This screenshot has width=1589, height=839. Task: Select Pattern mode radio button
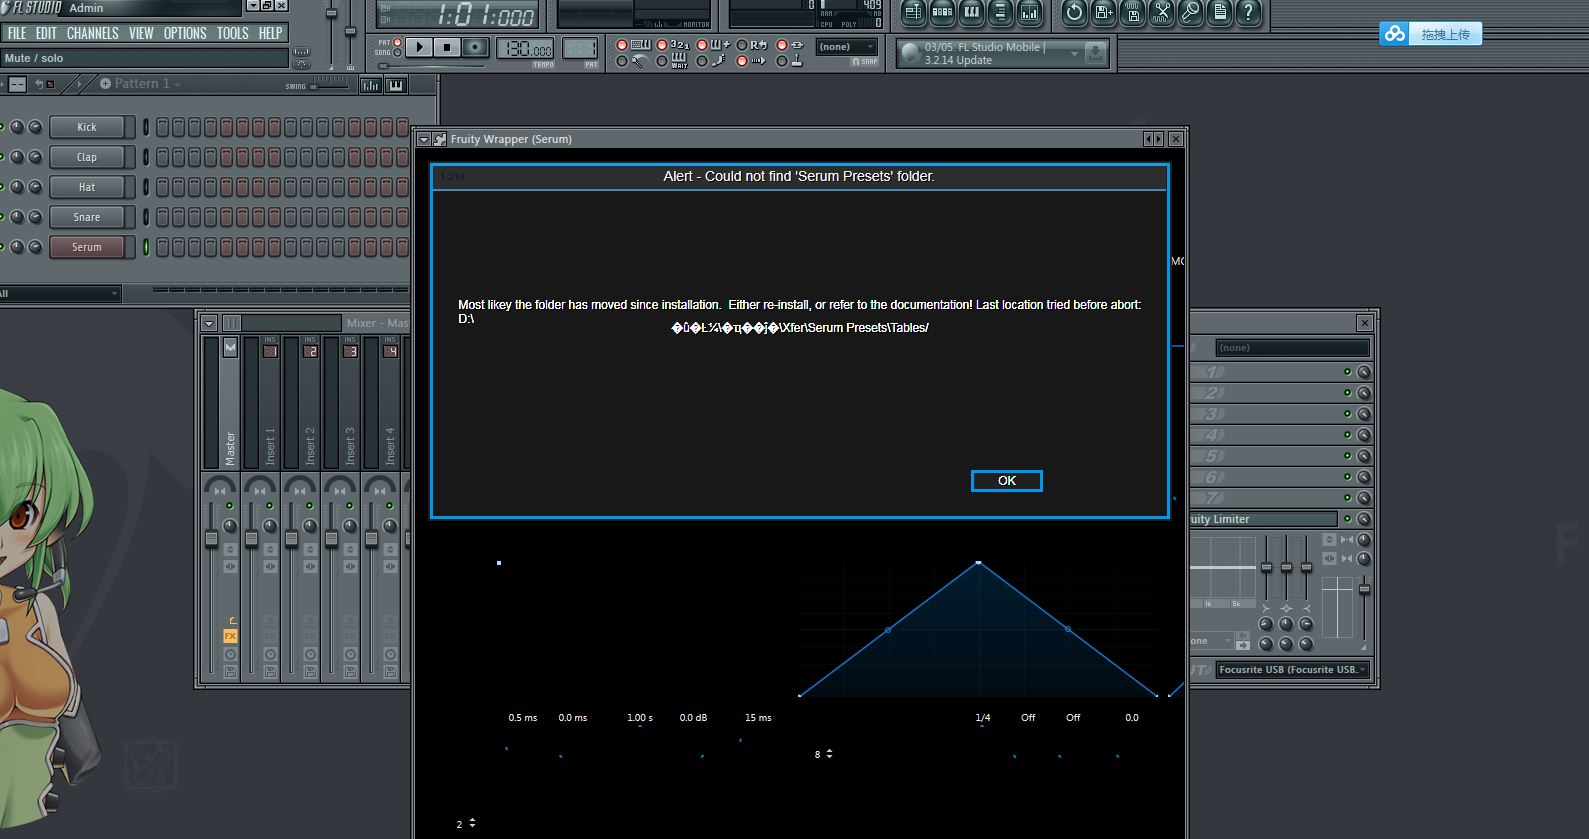click(x=397, y=42)
